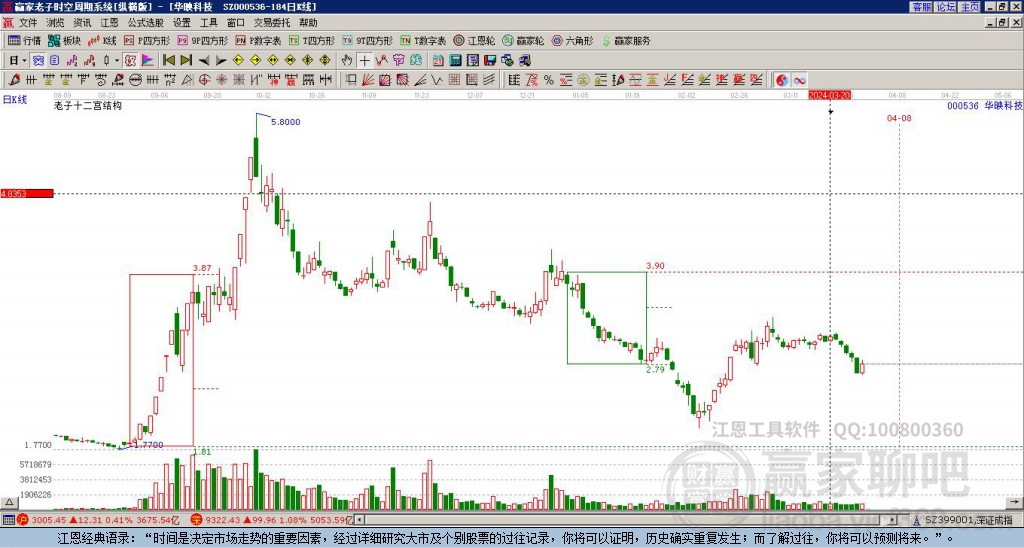Select the gold 金 circle tool

[x=583, y=80]
